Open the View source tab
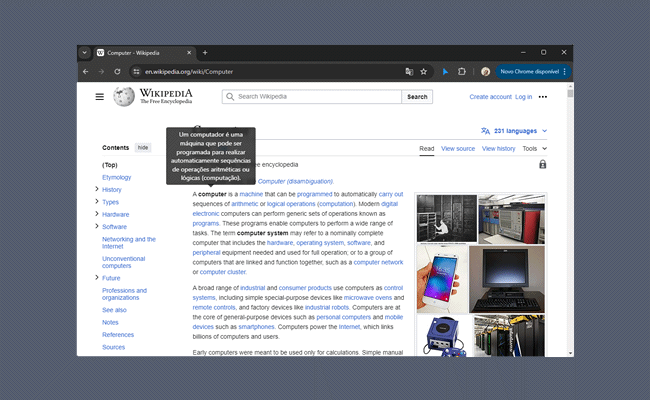Image resolution: width=650 pixels, height=400 pixels. point(458,148)
